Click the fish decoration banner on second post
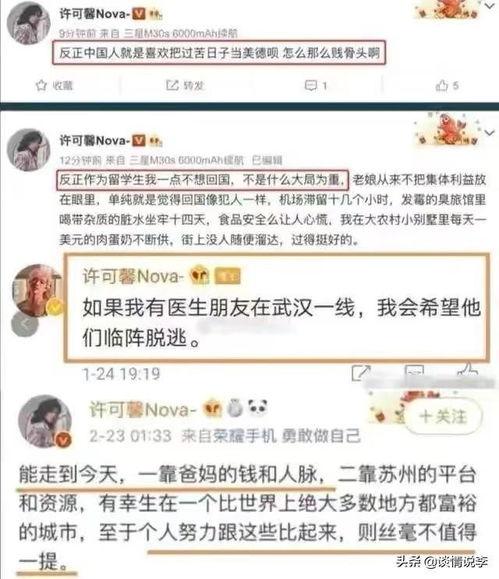This screenshot has height=579, width=499. (x=448, y=131)
